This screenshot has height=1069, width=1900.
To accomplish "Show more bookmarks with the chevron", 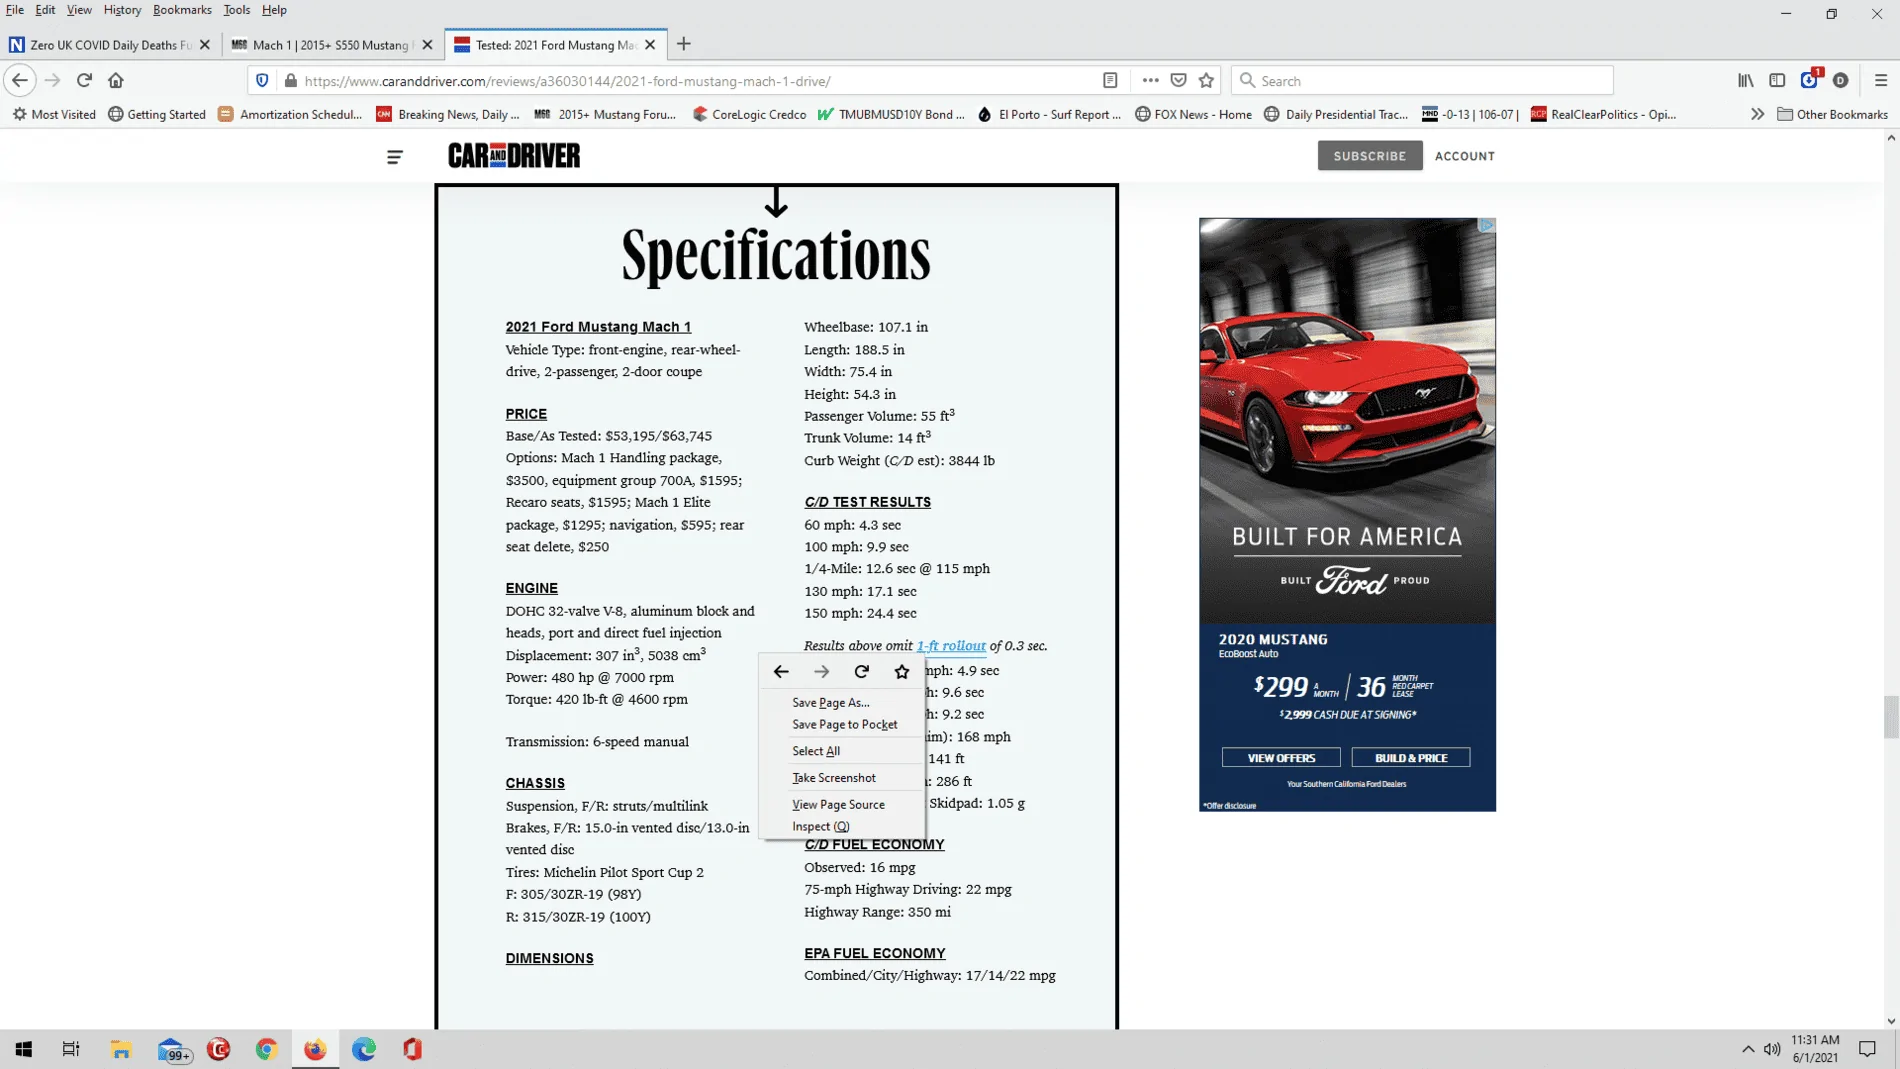I will 1757,114.
